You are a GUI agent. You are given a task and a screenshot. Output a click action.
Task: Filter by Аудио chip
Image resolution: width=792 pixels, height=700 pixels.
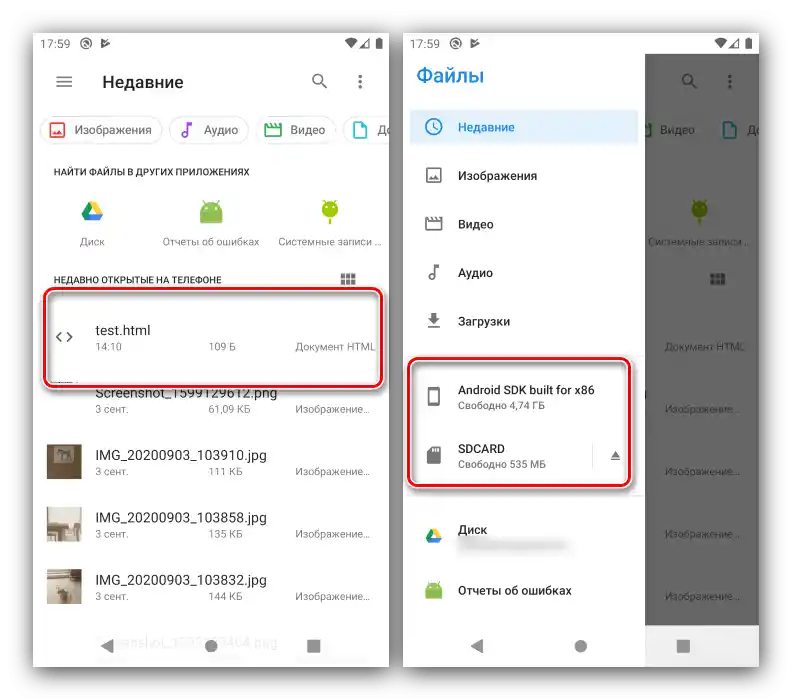209,130
